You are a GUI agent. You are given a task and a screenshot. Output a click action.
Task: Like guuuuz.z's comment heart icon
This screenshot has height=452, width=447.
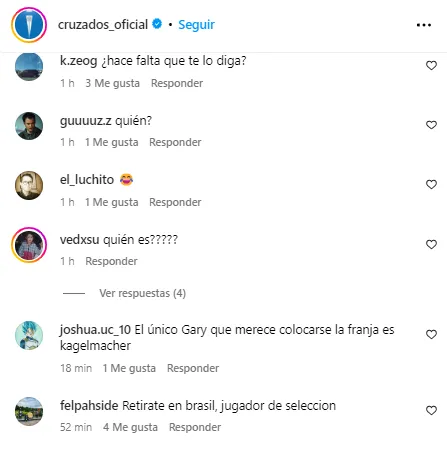click(431, 125)
